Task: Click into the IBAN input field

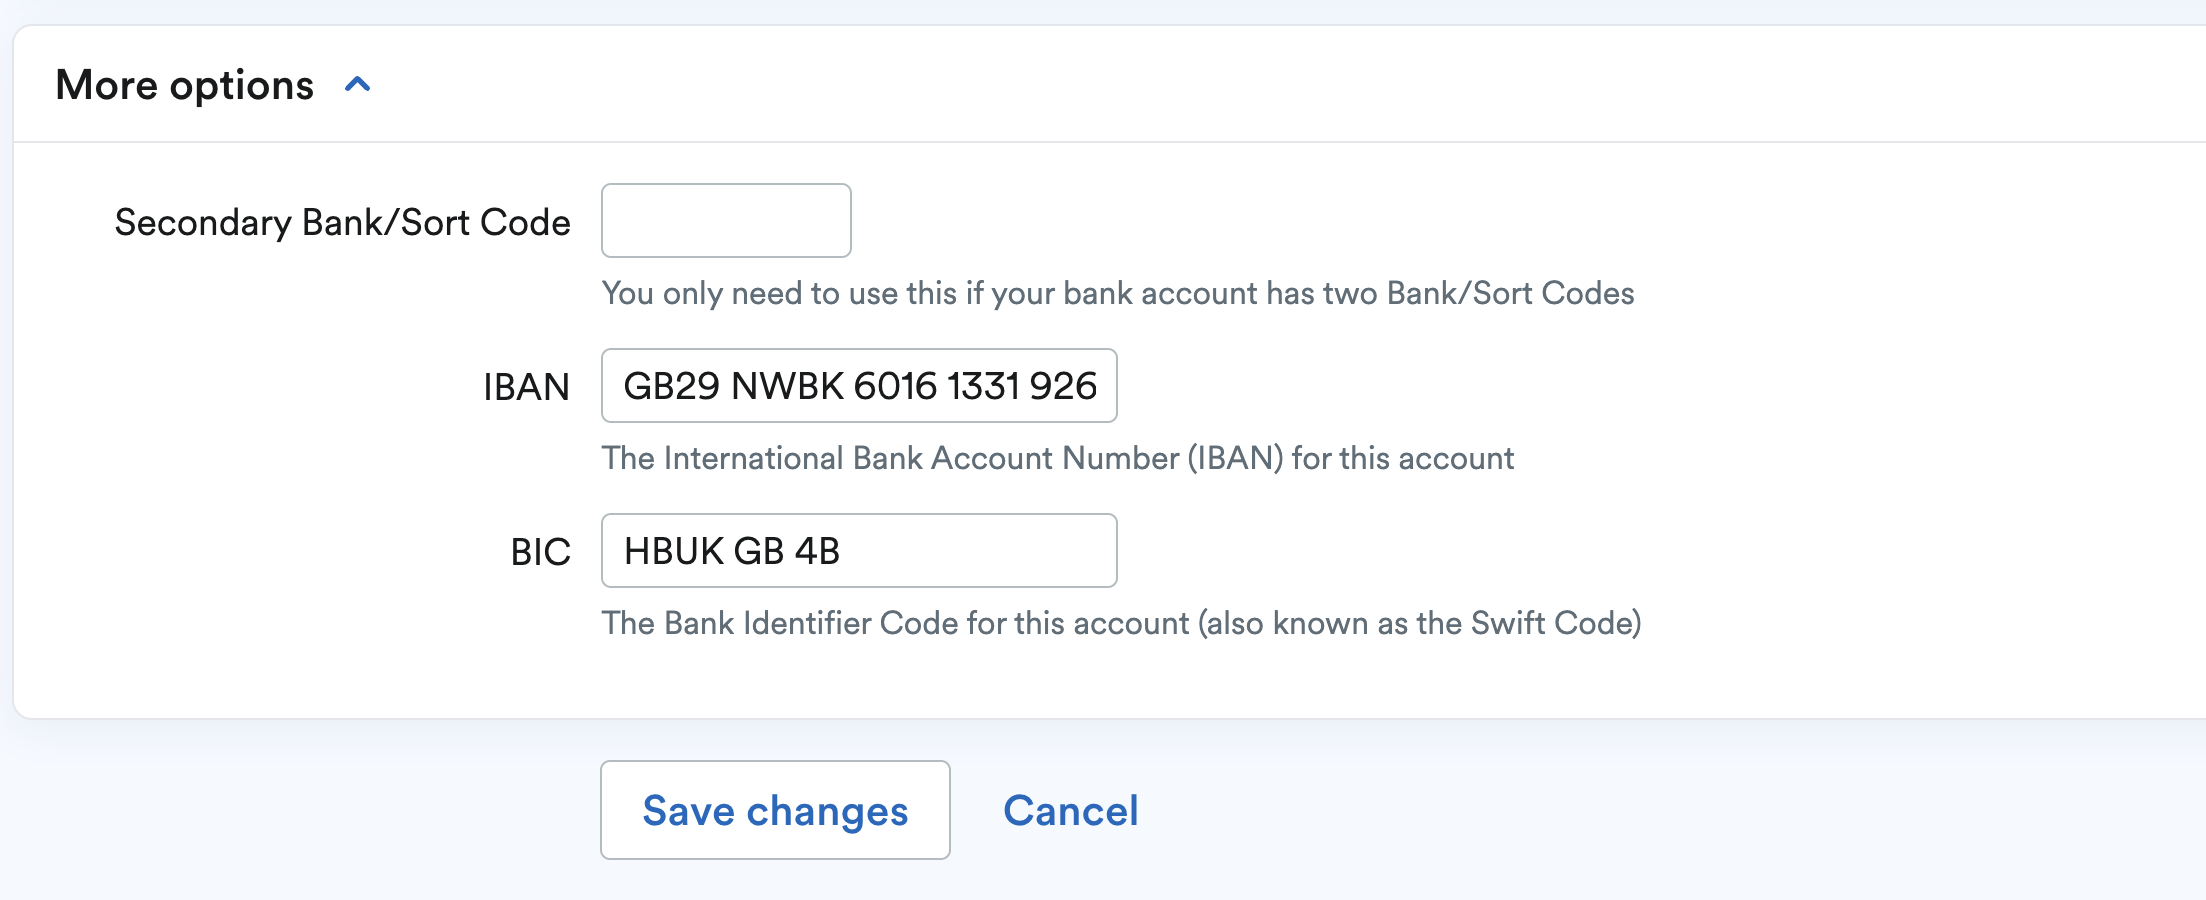Action: (859, 386)
